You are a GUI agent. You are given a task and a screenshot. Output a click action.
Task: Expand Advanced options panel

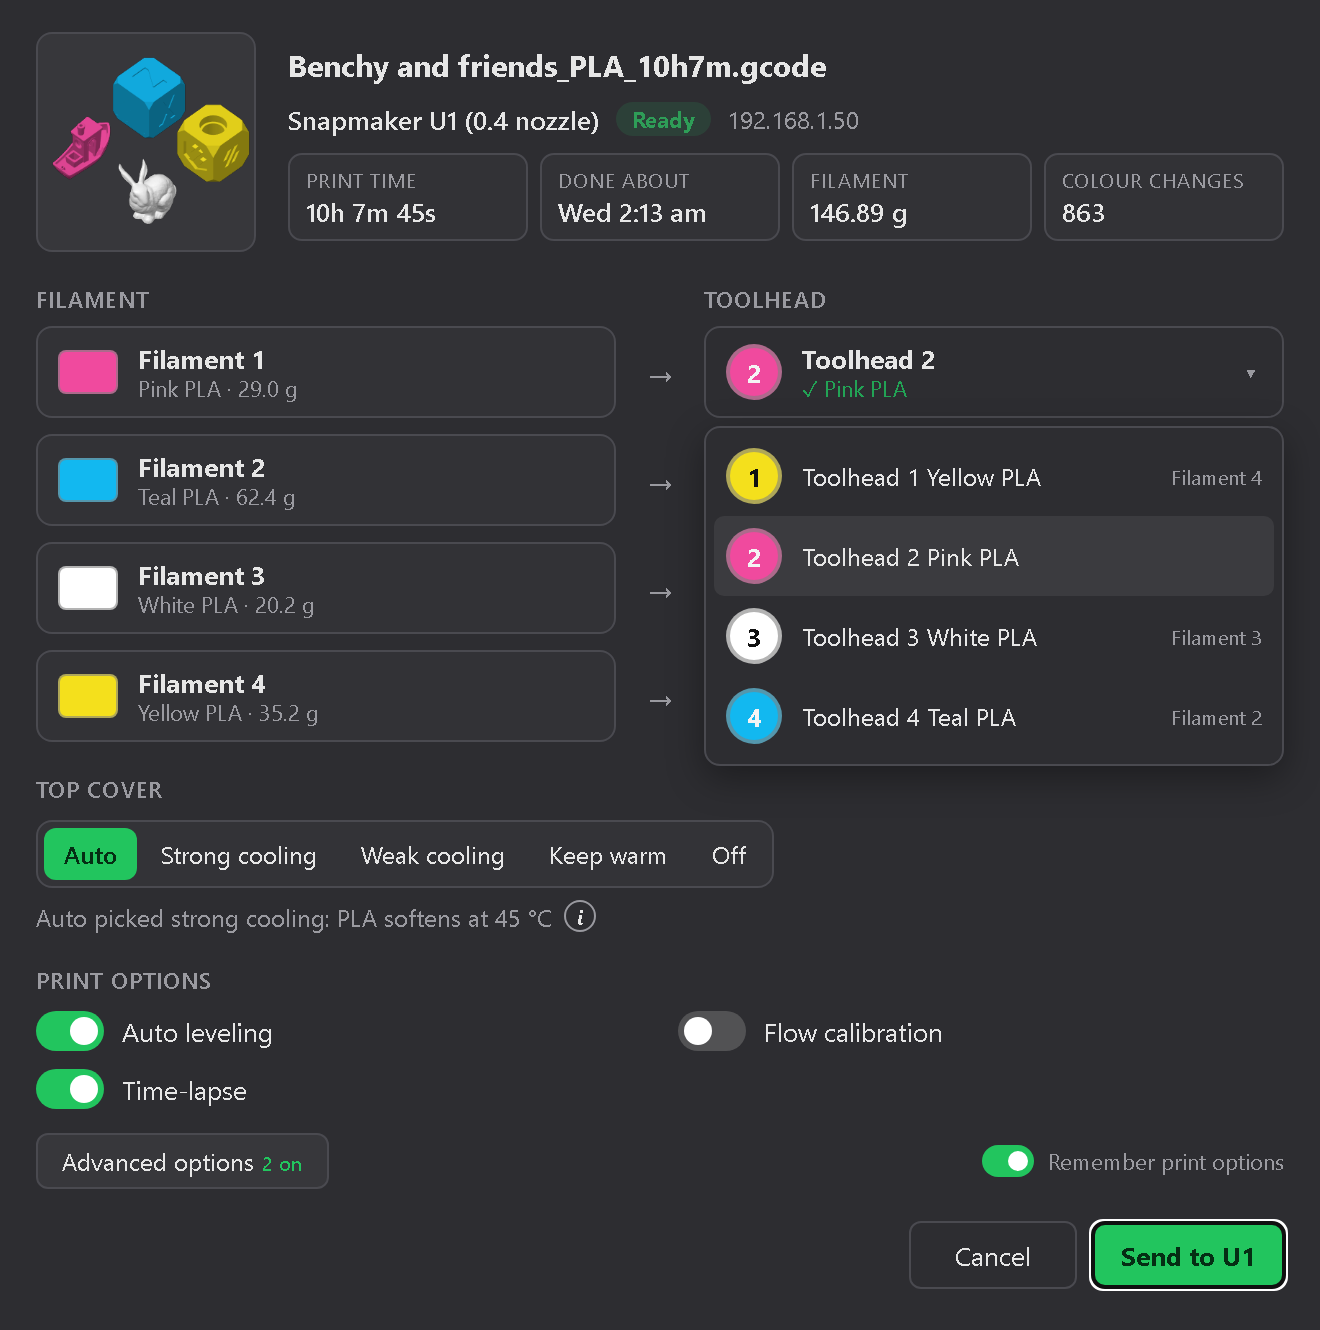click(x=182, y=1161)
